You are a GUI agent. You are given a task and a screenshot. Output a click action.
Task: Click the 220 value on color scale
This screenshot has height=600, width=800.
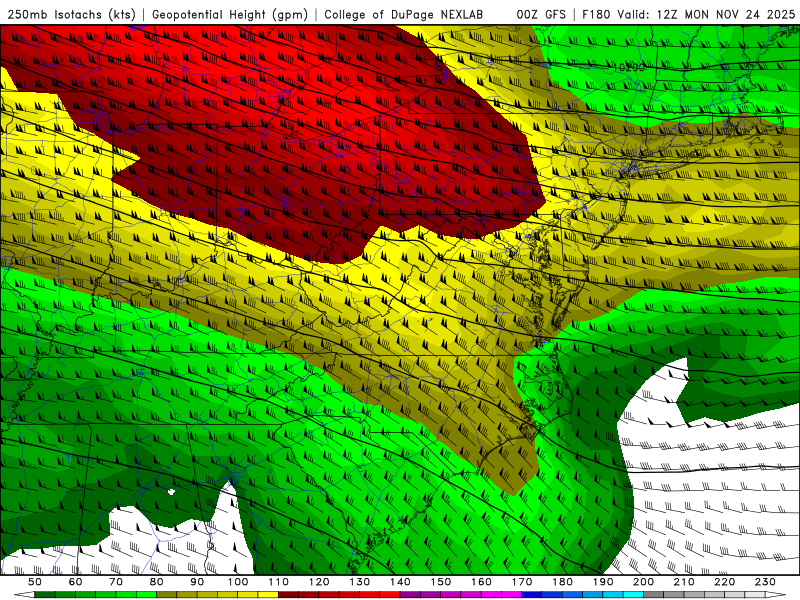click(724, 582)
